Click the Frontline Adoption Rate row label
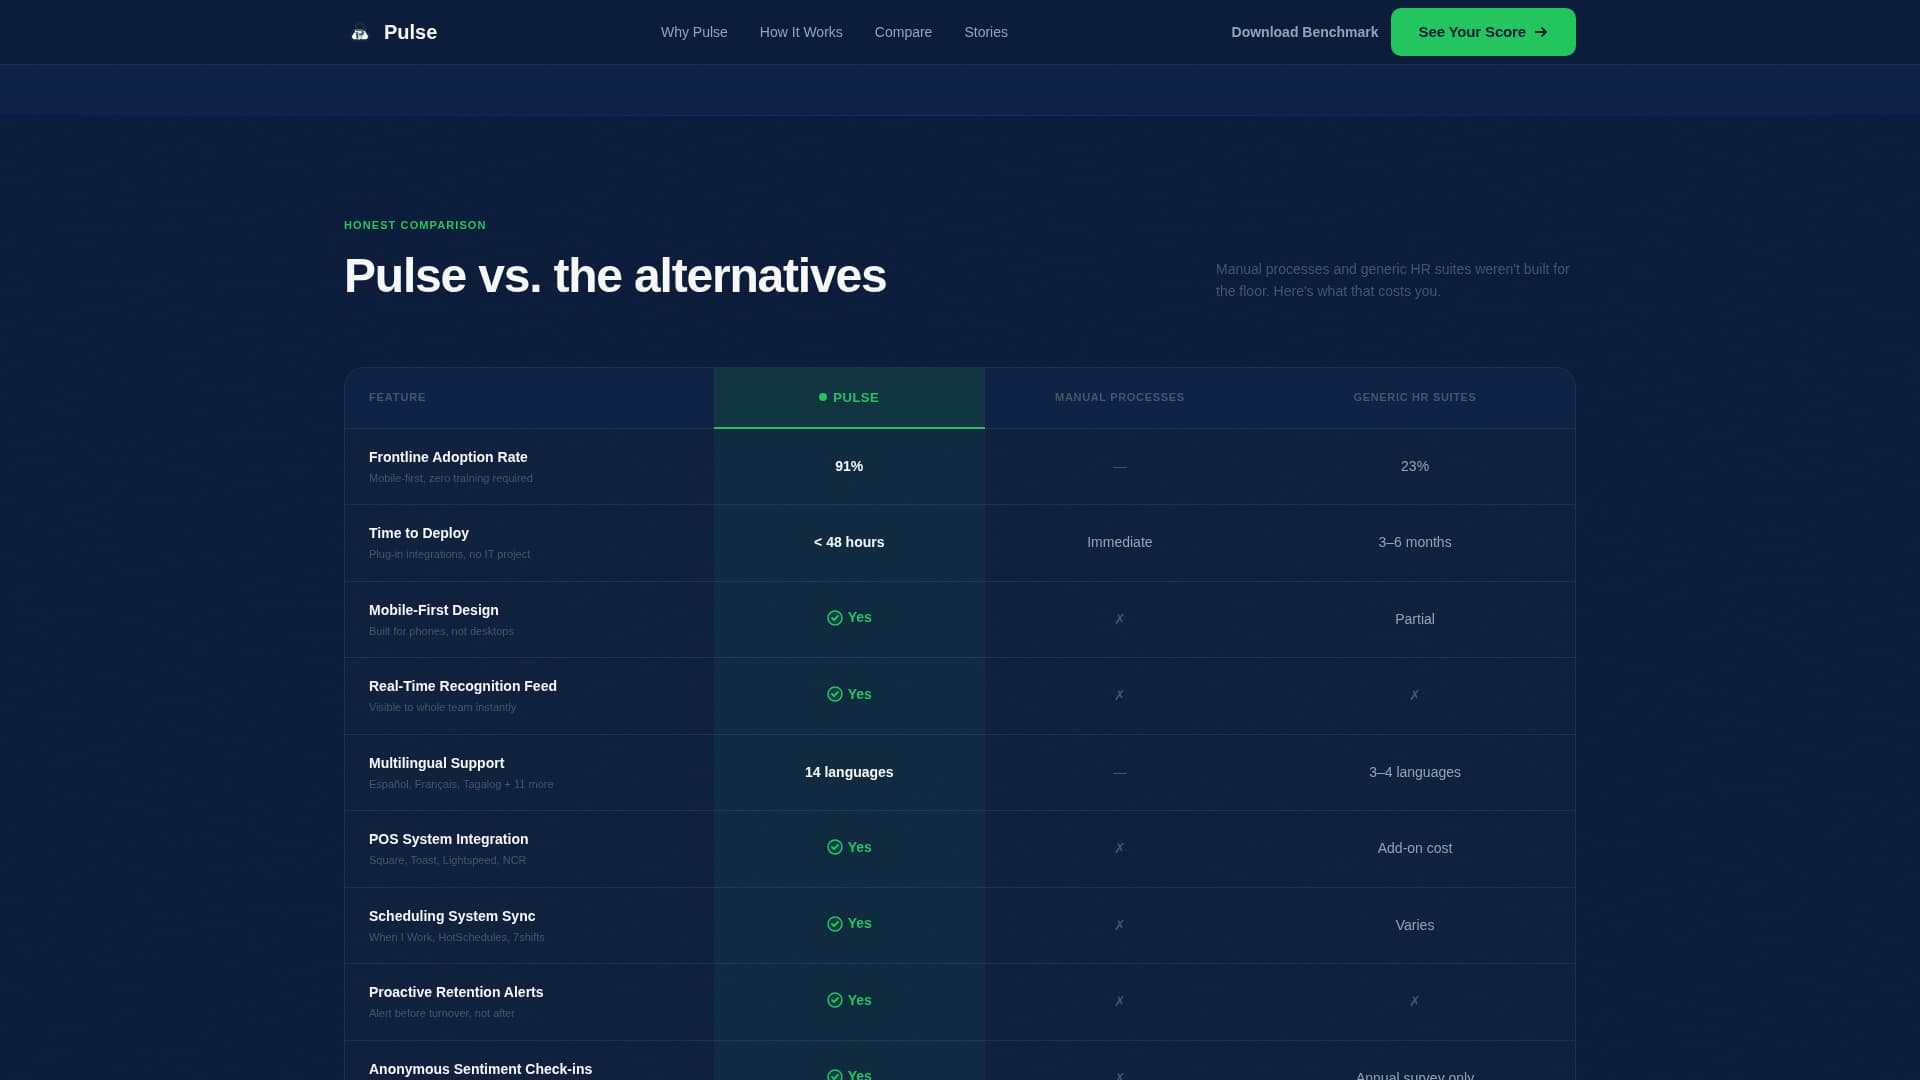The image size is (1920, 1080). point(448,457)
